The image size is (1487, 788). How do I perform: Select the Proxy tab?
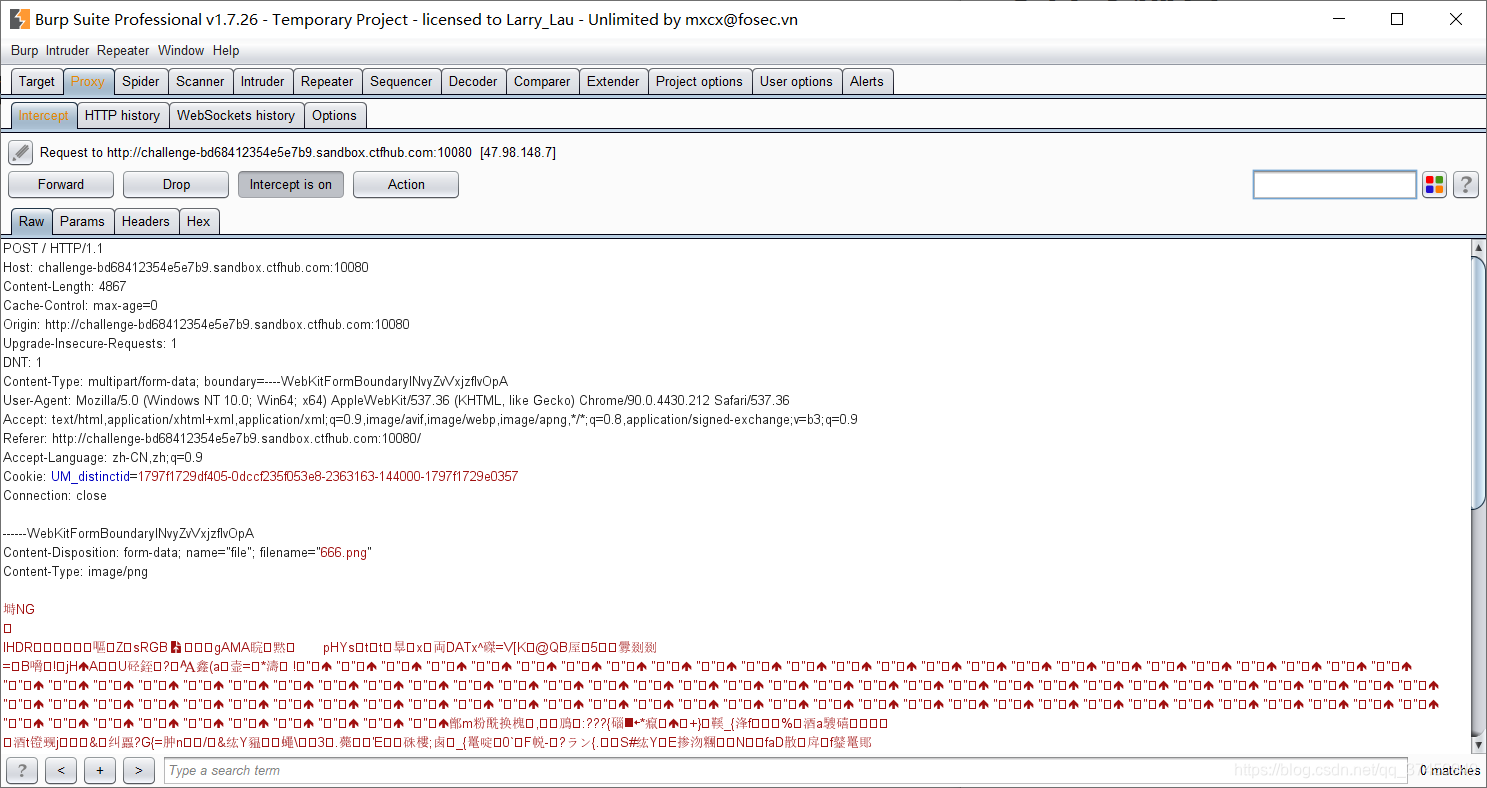point(88,81)
